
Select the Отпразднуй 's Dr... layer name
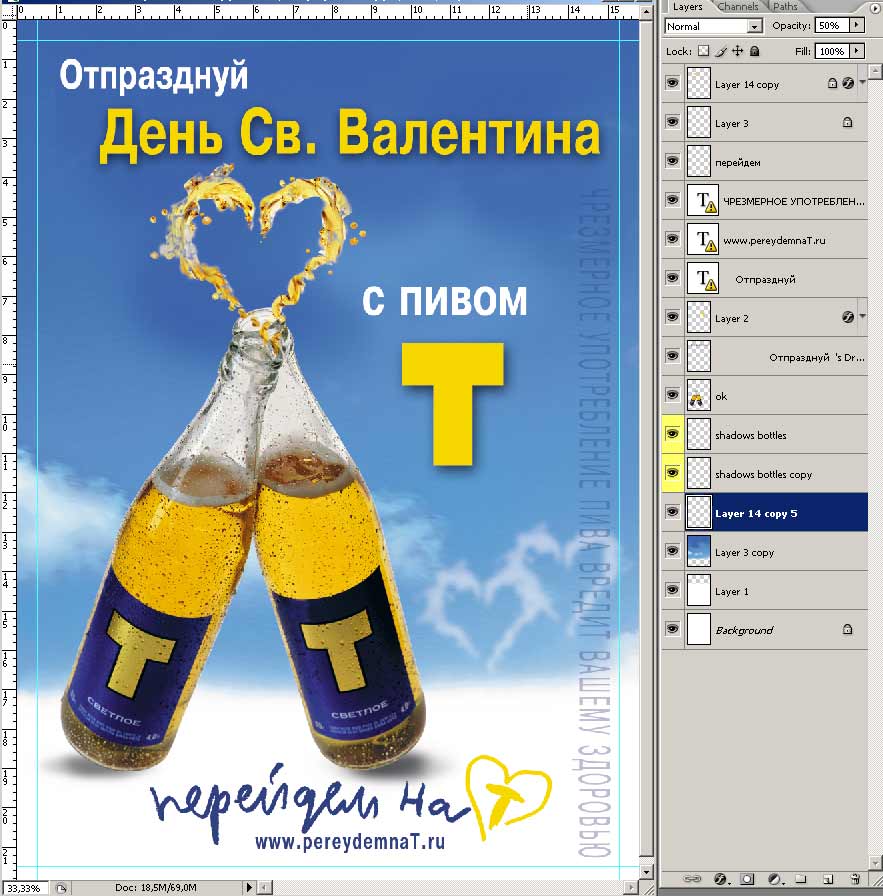(817, 357)
